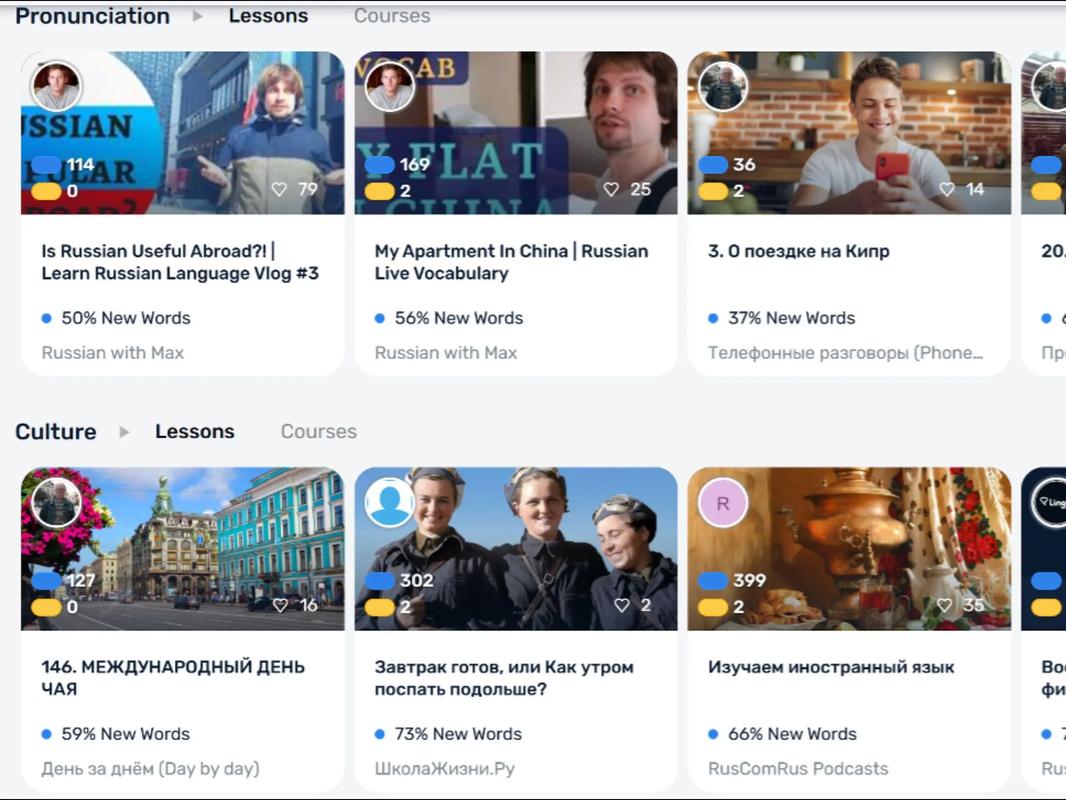Open 'Изучаем иностранный язык' lesson title

point(831,667)
